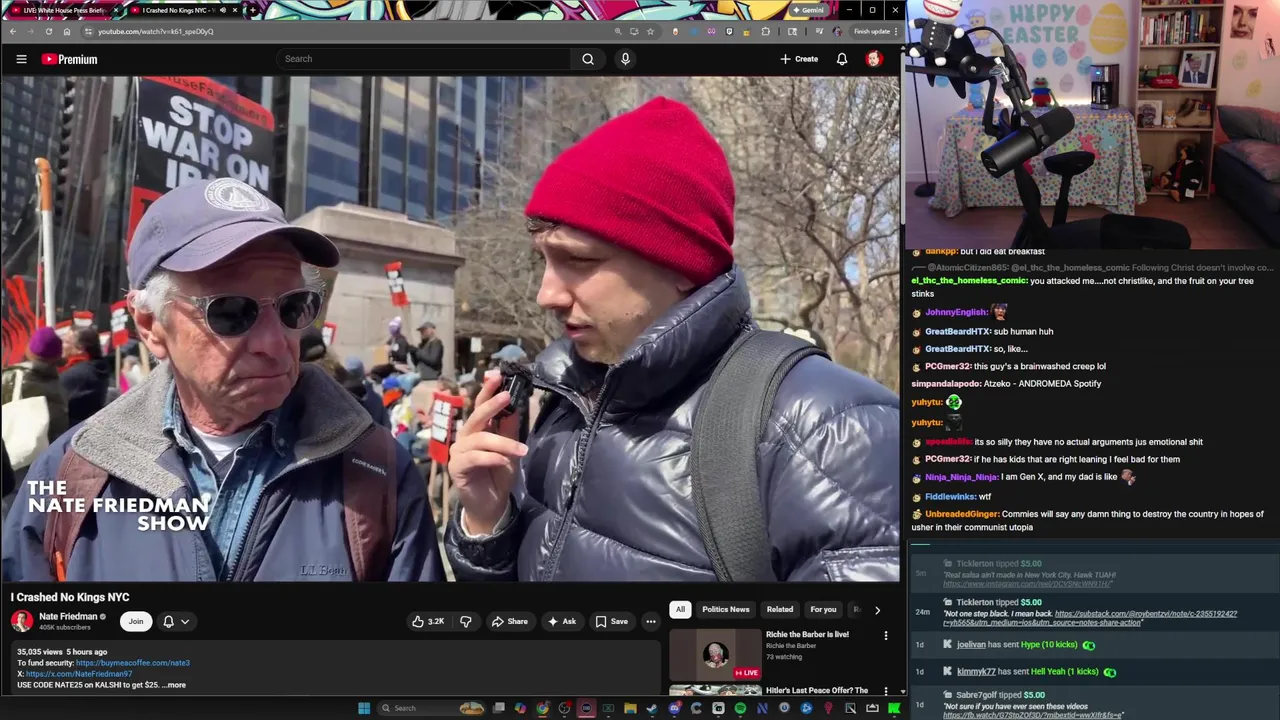Open the green Kick icon on taskbar
Viewport: 1280px width, 720px height.
(x=894, y=708)
